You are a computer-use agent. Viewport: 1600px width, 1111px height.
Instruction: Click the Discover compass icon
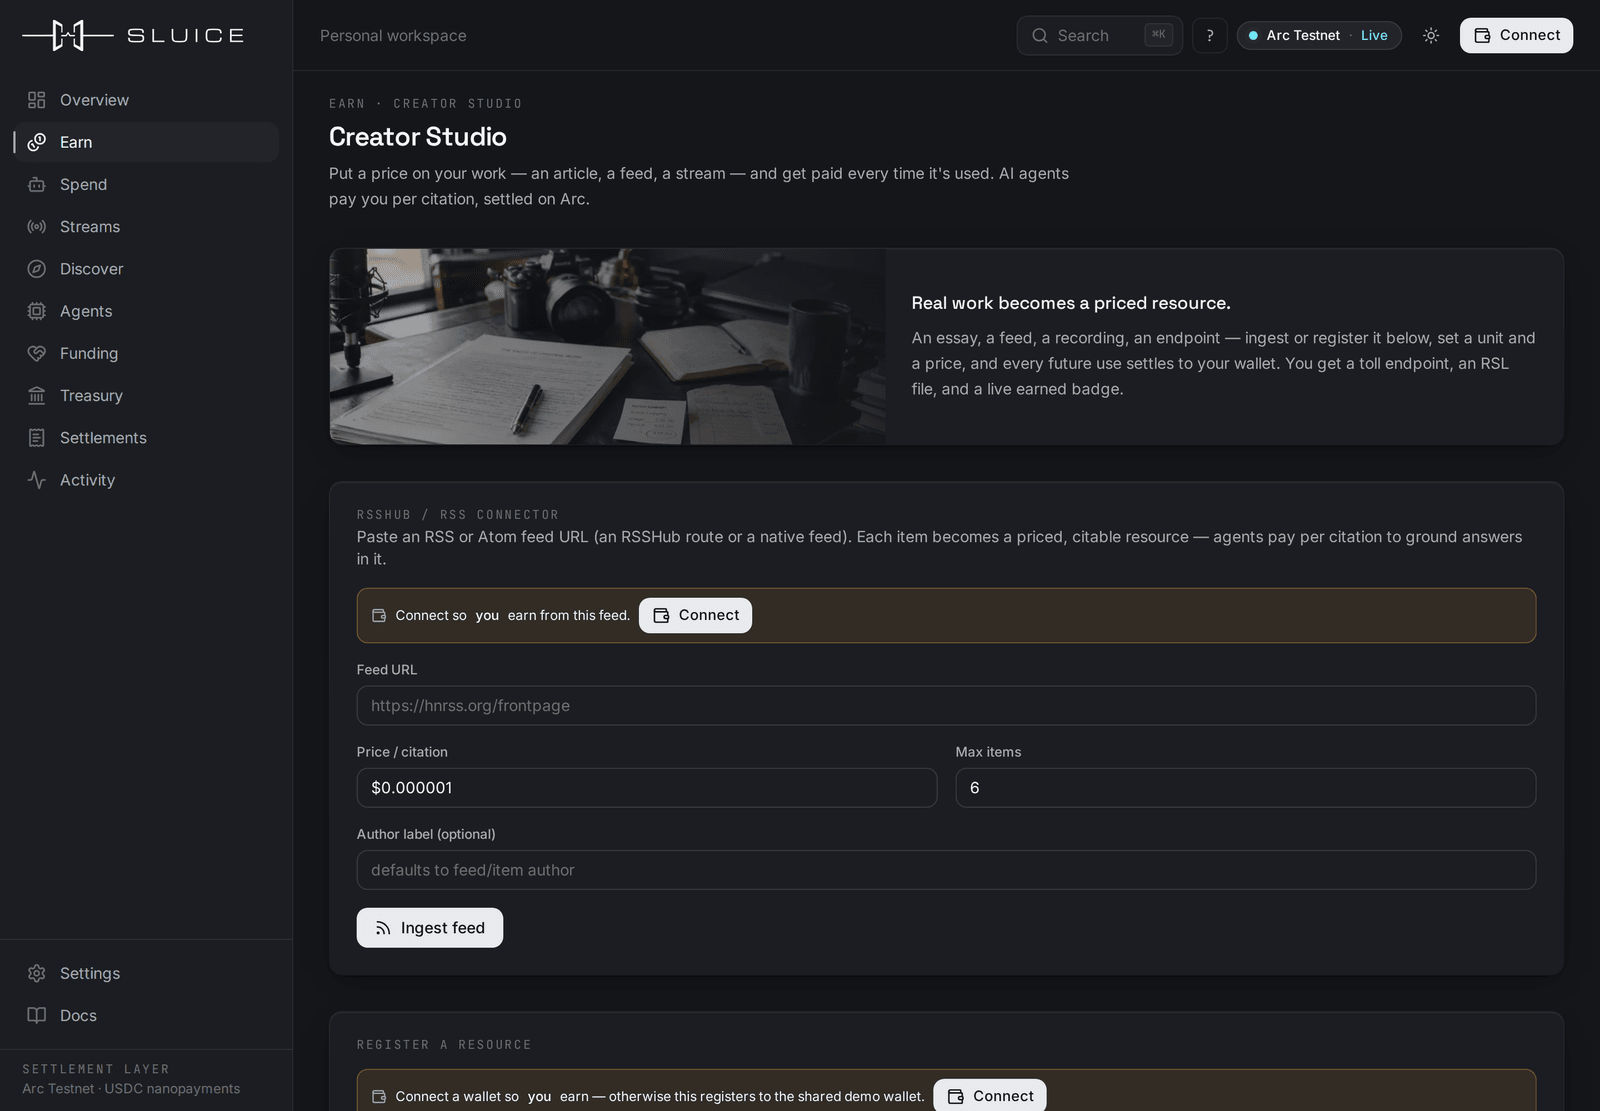[x=37, y=269]
